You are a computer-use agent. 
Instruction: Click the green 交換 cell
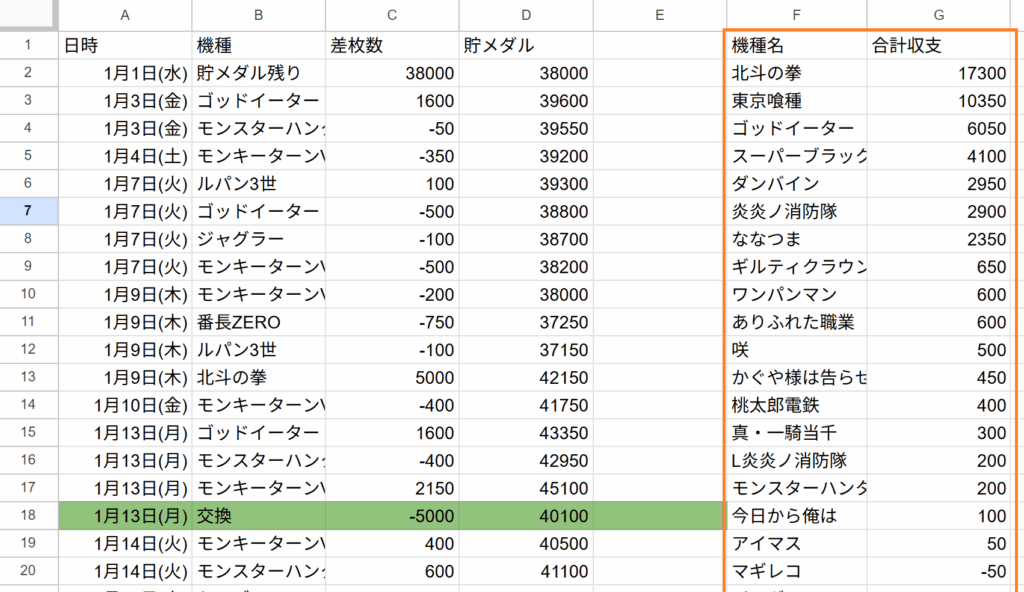(x=259, y=516)
